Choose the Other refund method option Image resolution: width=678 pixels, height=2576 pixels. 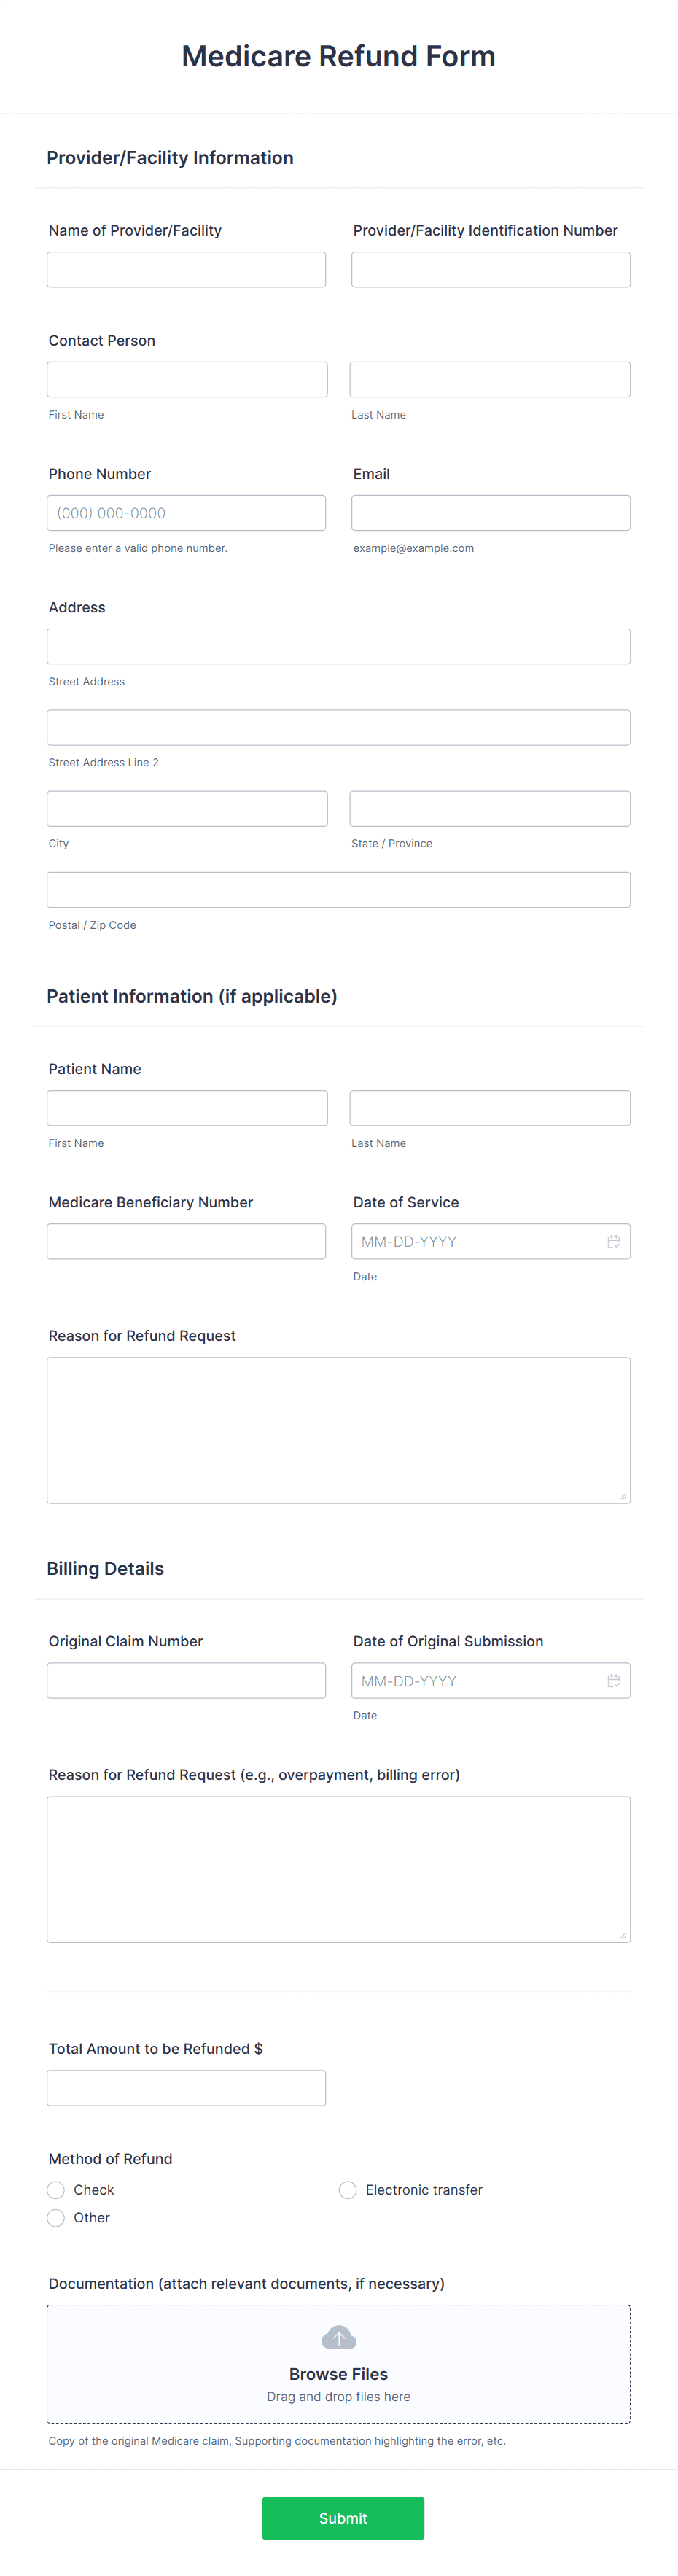56,2218
